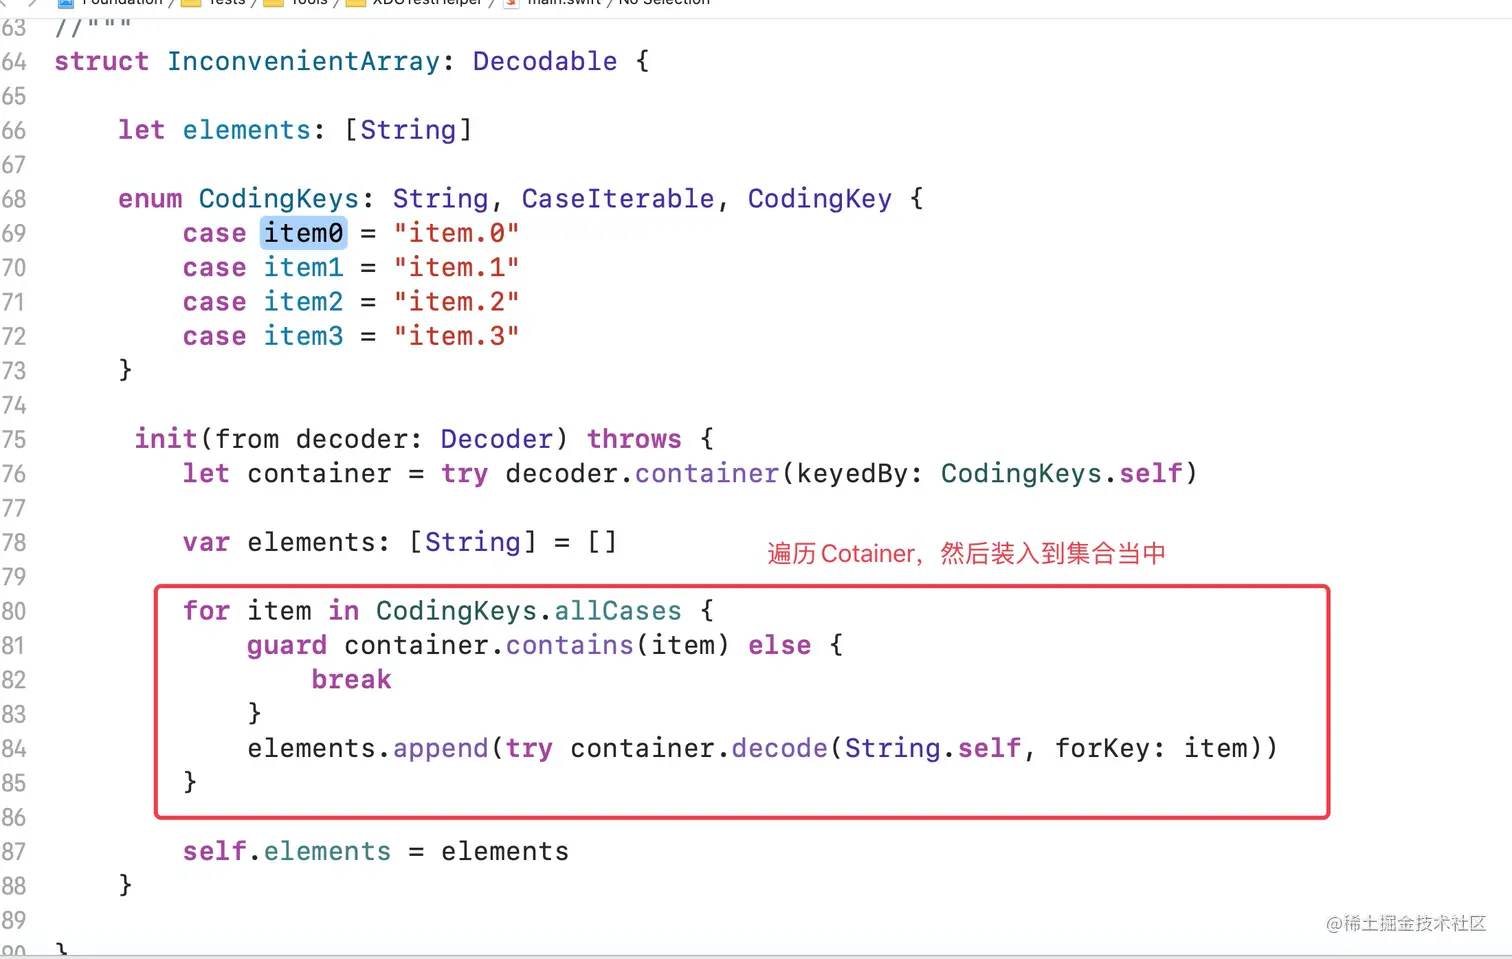Click the init keyword on line 75

[166, 439]
